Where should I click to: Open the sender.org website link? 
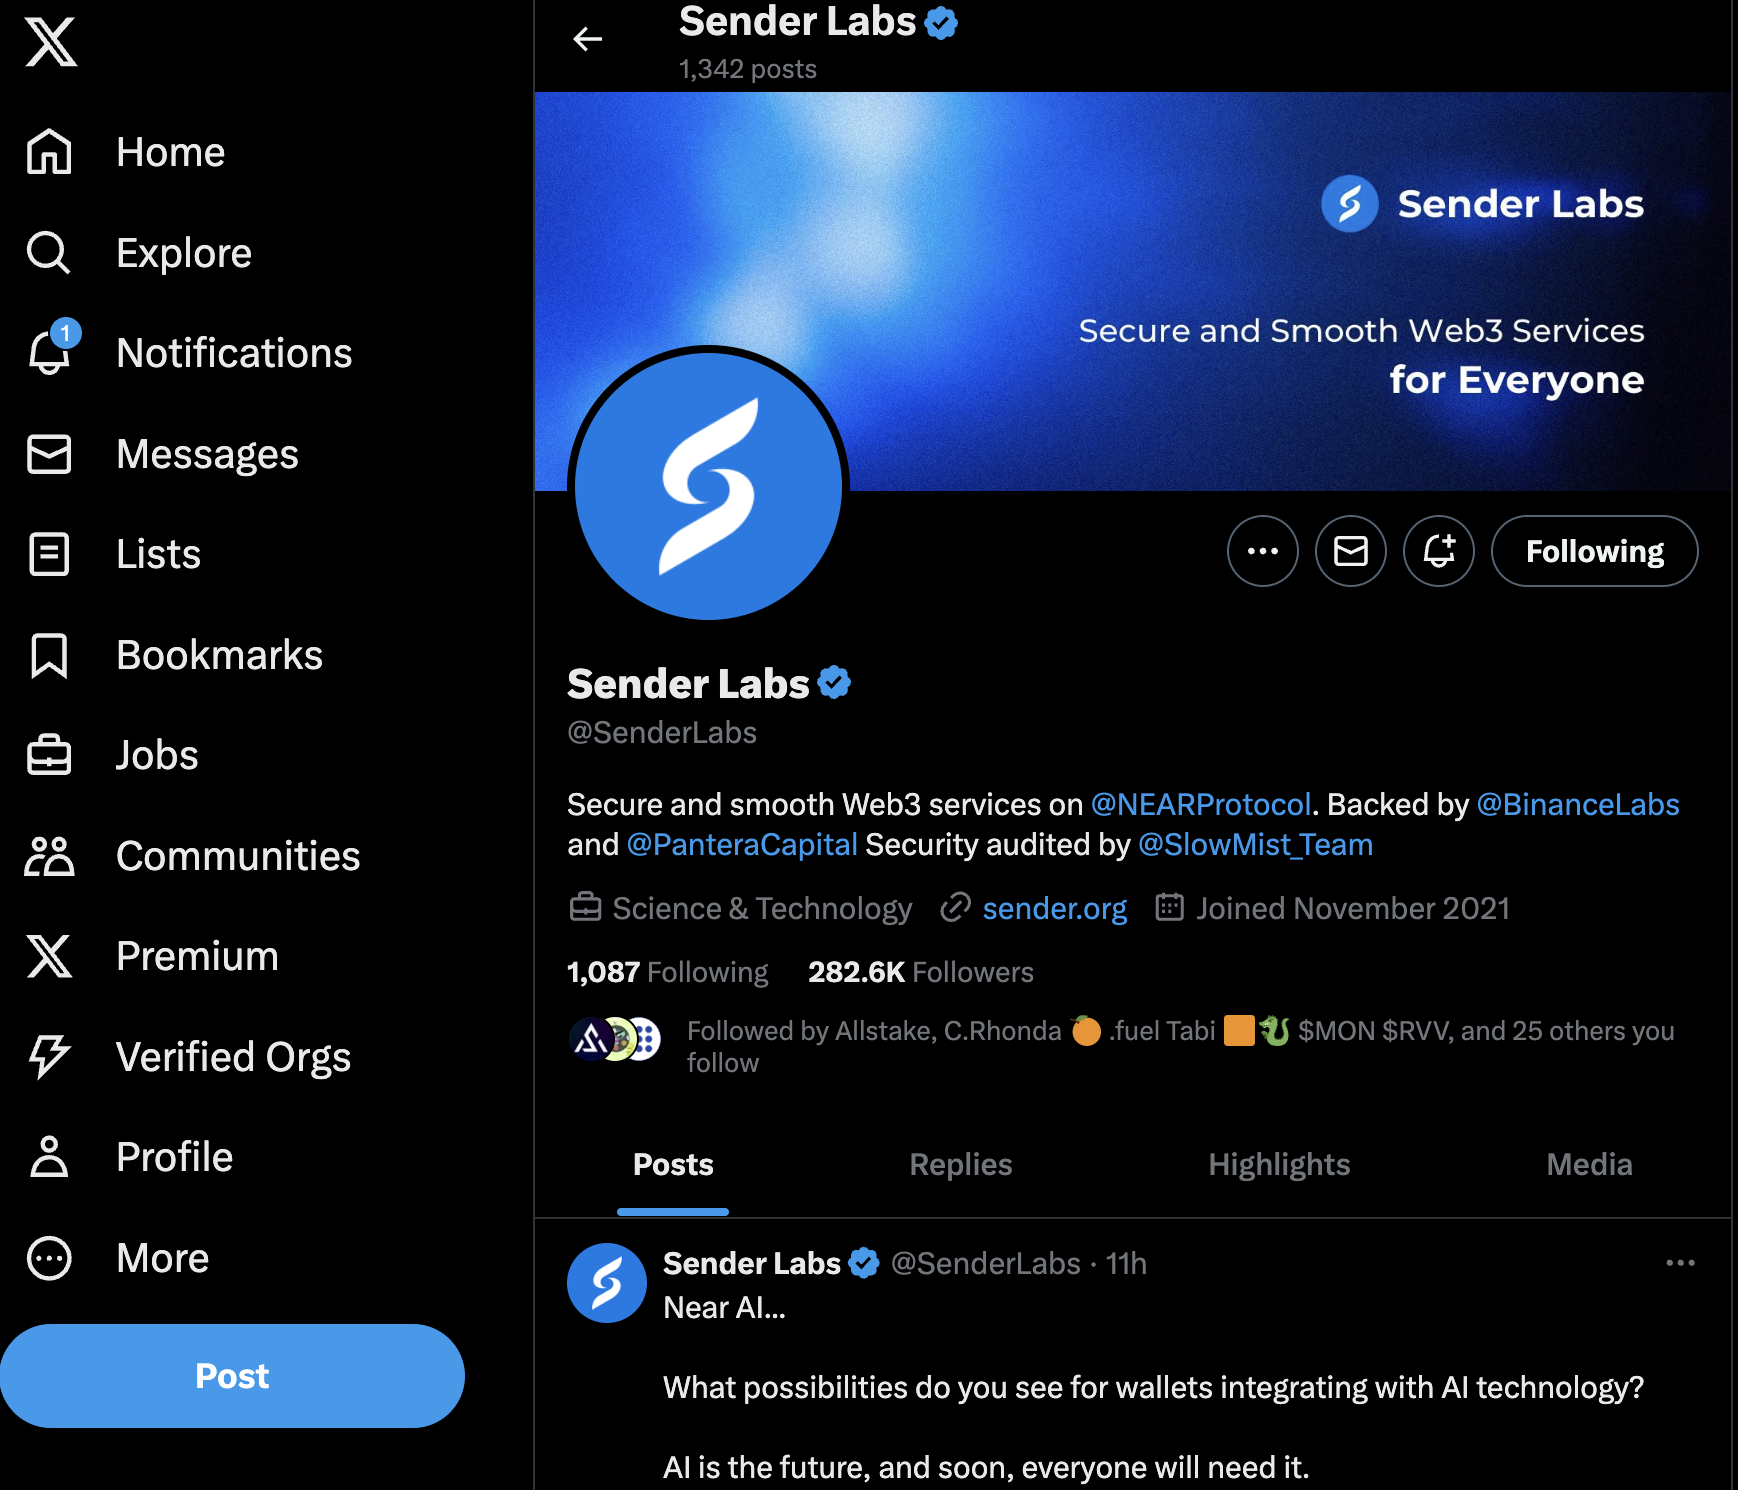click(1054, 908)
